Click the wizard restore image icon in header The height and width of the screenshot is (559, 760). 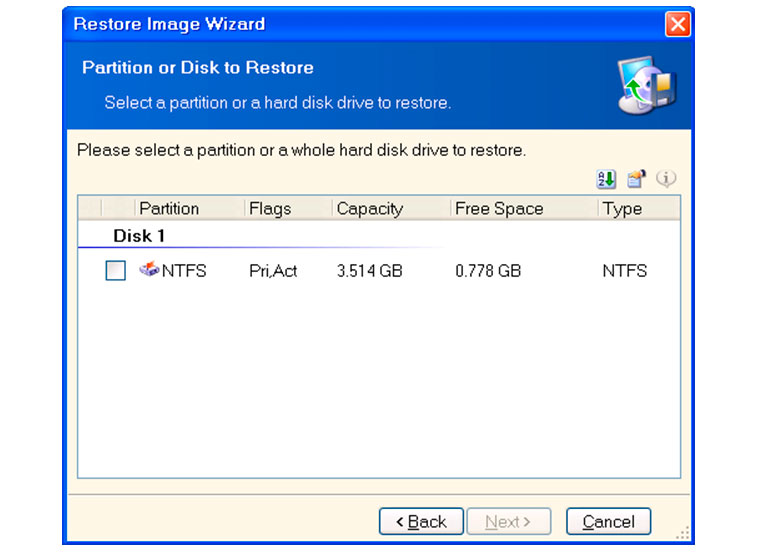pos(646,85)
